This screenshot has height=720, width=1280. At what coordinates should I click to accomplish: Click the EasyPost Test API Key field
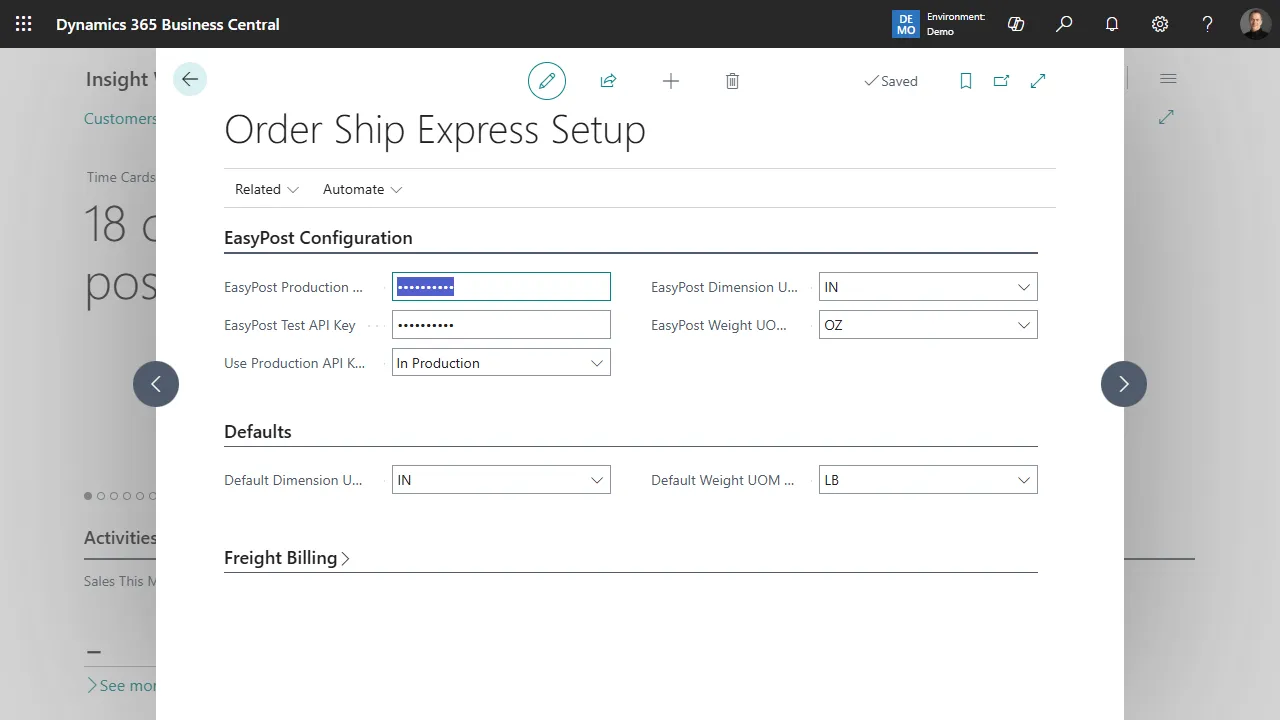pyautogui.click(x=501, y=325)
